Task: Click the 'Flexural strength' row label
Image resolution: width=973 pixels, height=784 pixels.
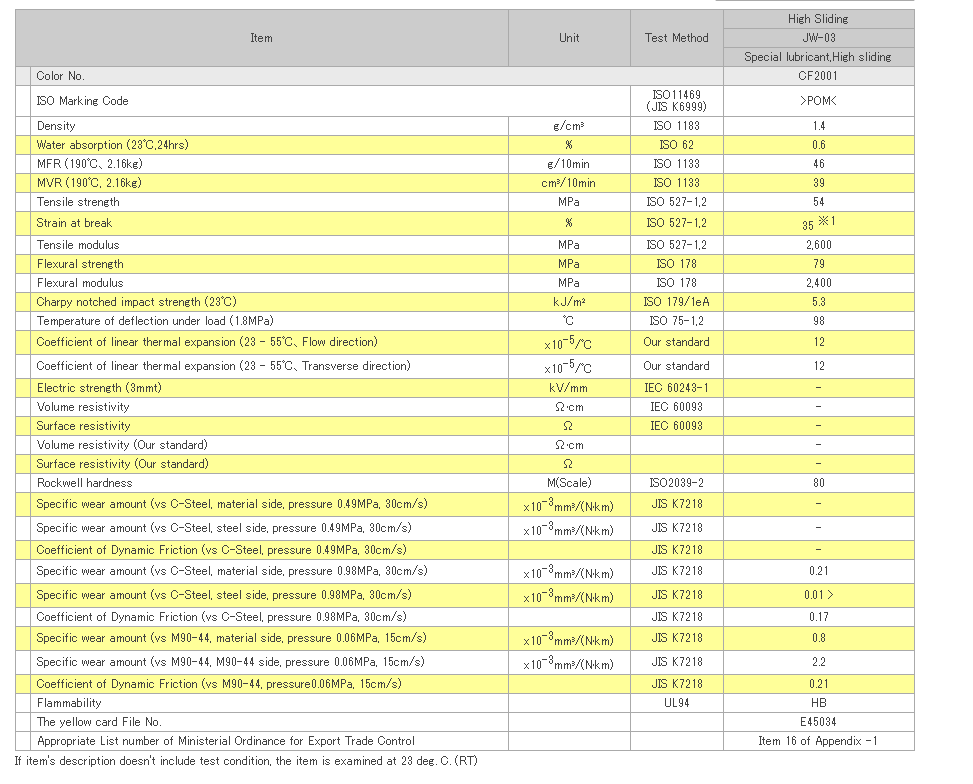Action: pos(80,264)
